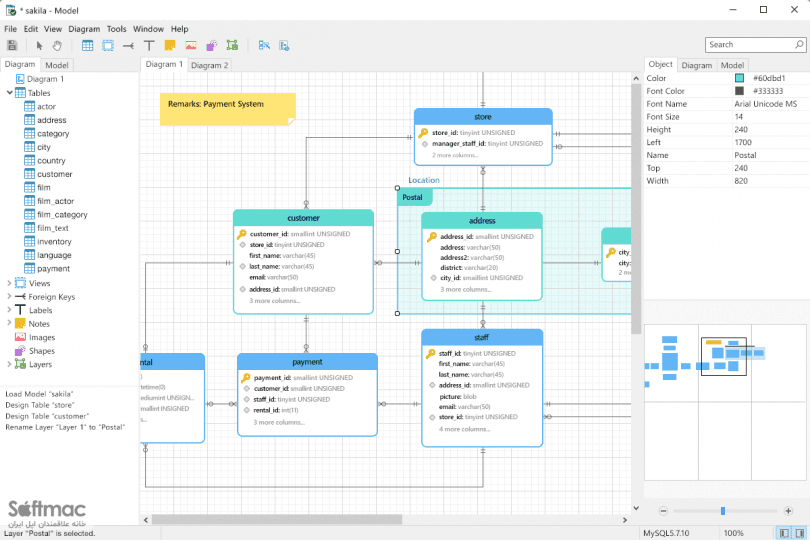Open the Diagram menu
The height and width of the screenshot is (540, 810).
(84, 29)
